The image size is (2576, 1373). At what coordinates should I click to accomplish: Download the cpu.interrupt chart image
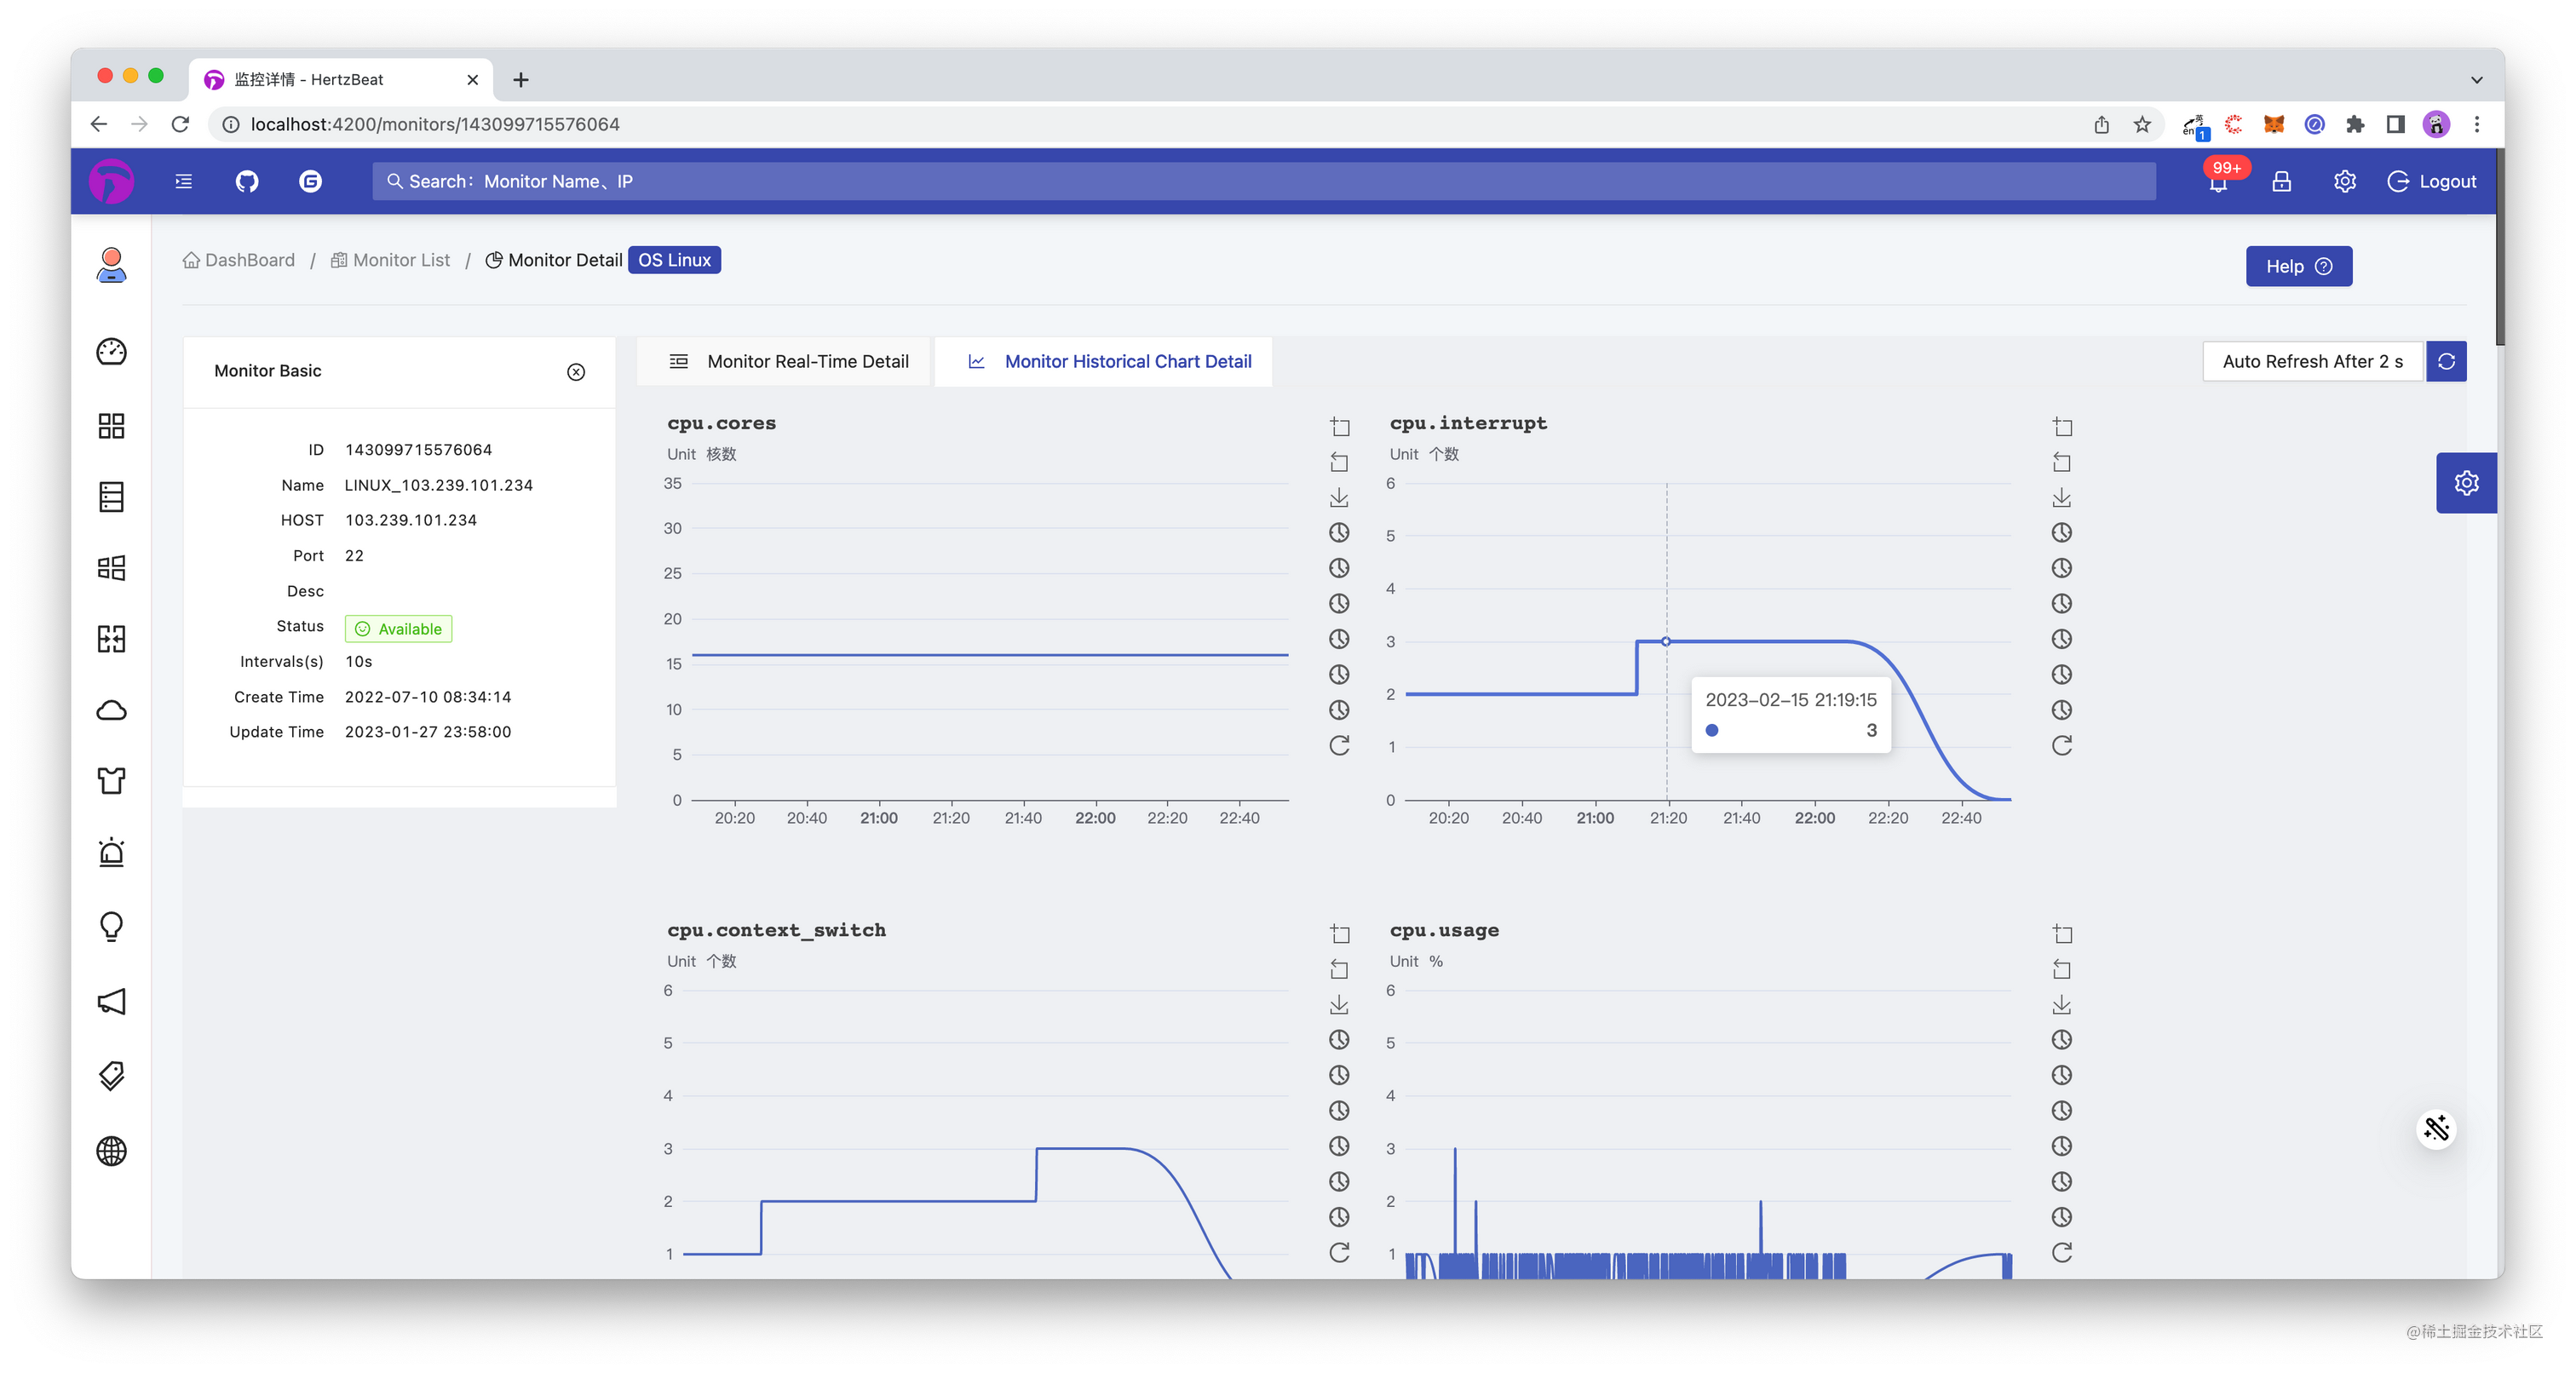(2061, 497)
